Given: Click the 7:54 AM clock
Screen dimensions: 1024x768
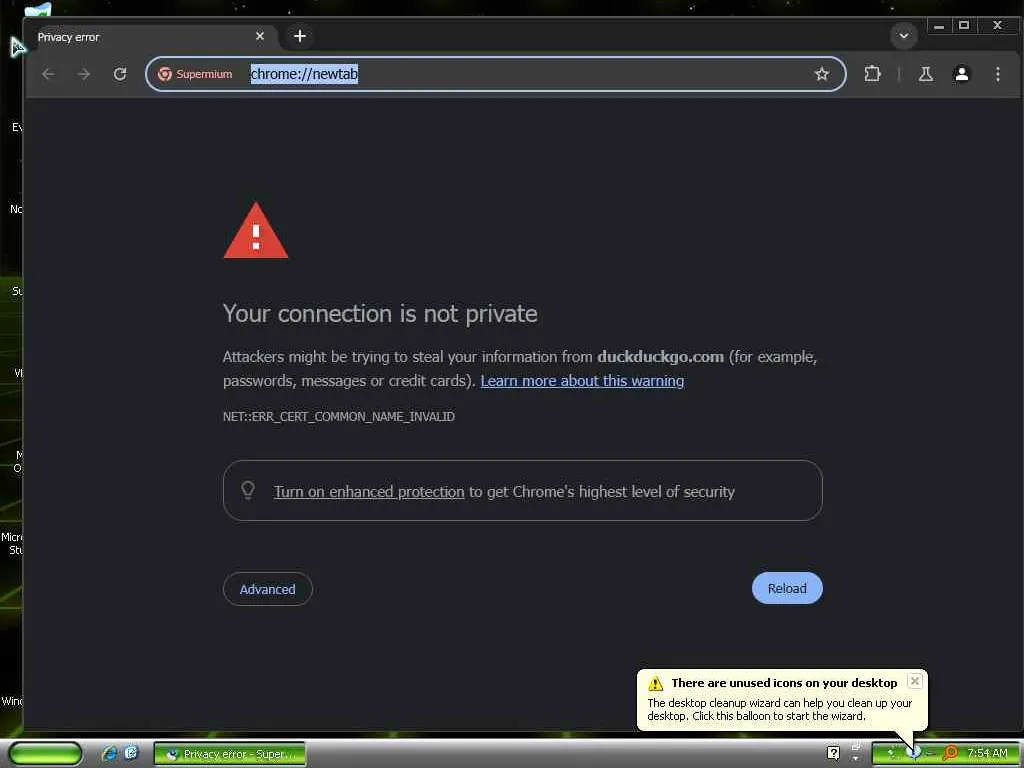Looking at the screenshot, I should 987,753.
